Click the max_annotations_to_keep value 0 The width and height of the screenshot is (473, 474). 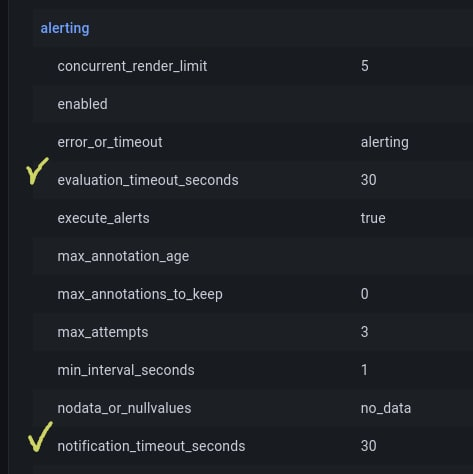click(365, 294)
